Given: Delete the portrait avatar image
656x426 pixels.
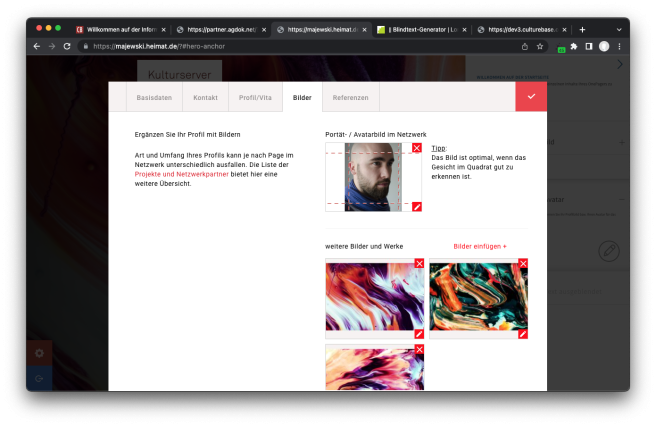Looking at the screenshot, I should [x=417, y=148].
